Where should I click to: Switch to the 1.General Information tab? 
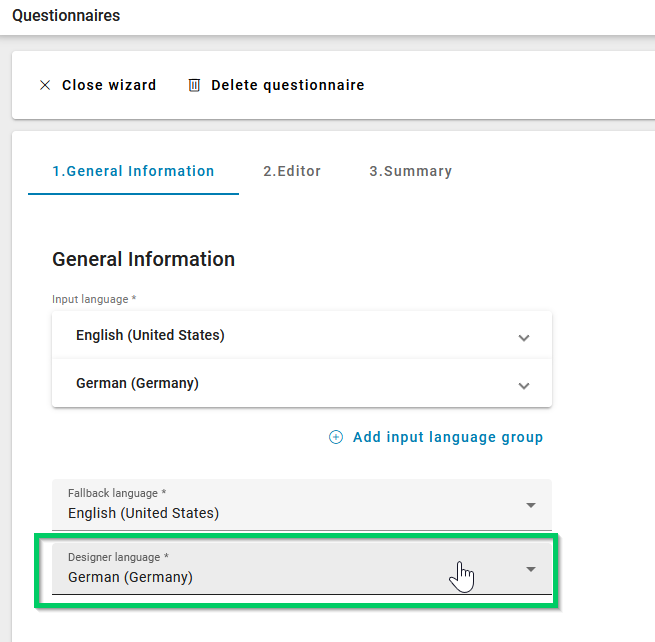click(133, 171)
